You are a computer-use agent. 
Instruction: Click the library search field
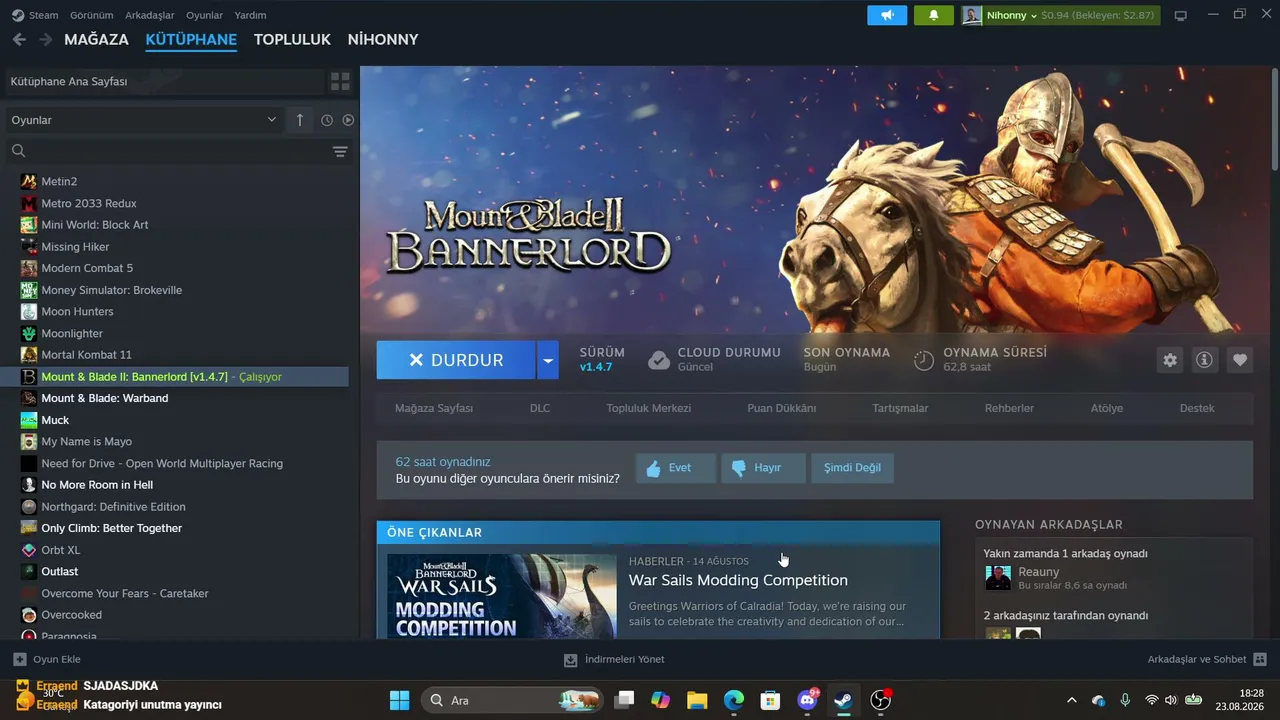click(x=170, y=151)
